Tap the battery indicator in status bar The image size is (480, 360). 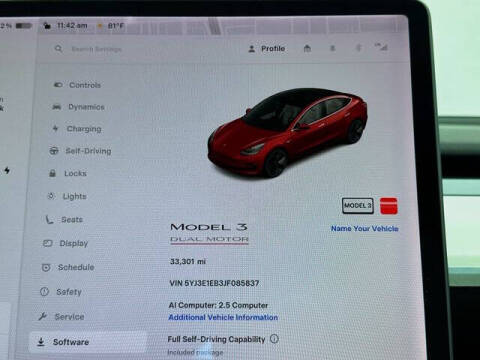pos(24,25)
